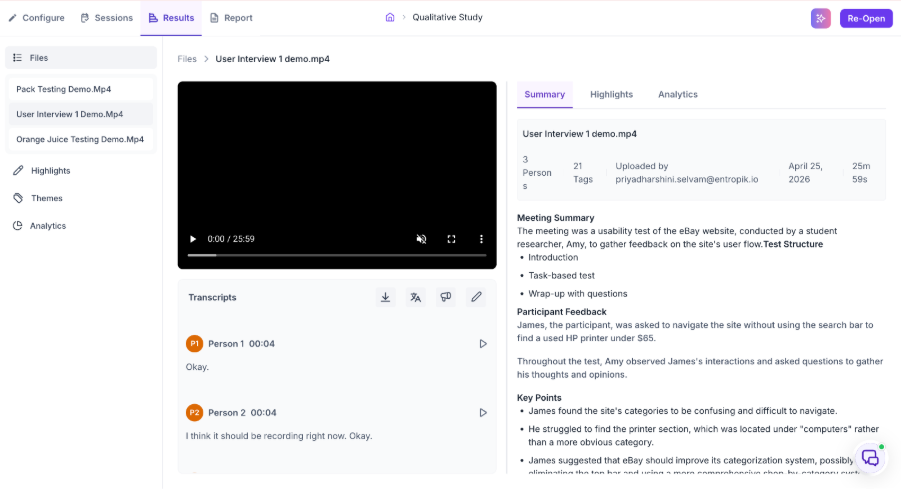Click 'I think it should be recording' transcript line
901x489 pixels.
(x=279, y=436)
